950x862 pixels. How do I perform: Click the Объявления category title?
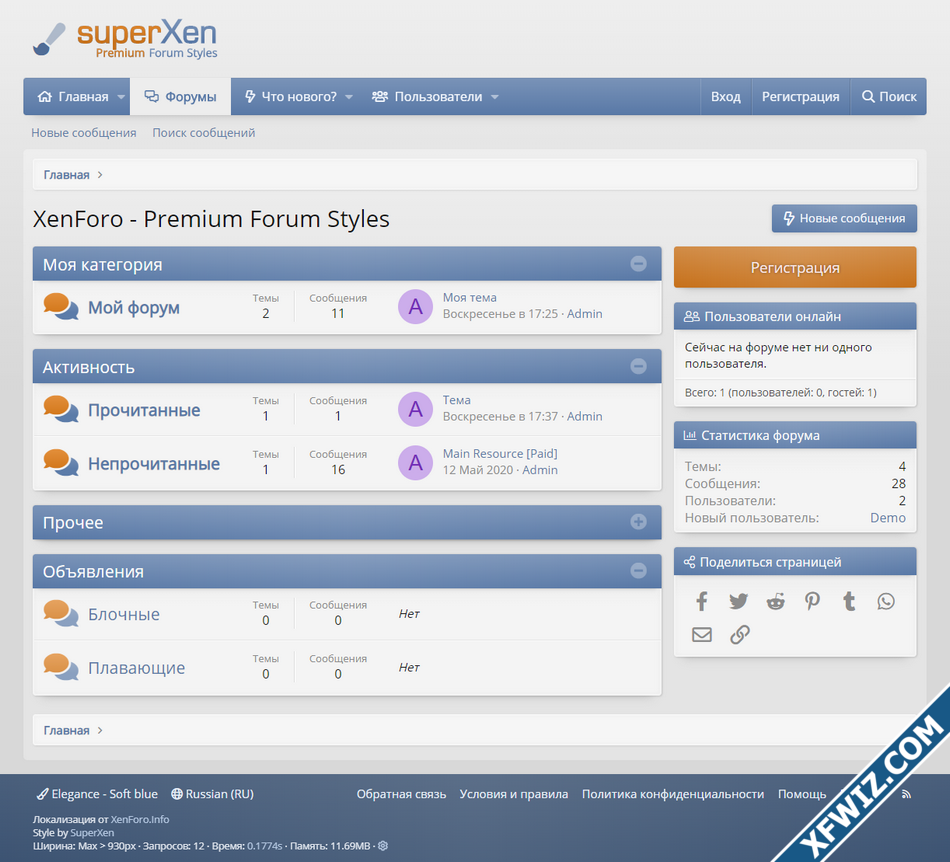click(93, 571)
